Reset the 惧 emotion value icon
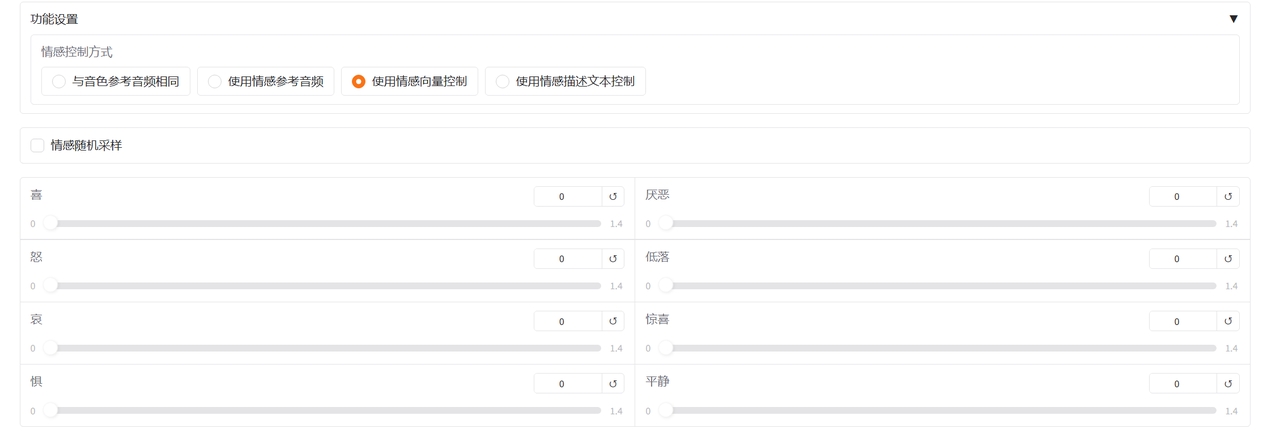The width and height of the screenshot is (1280, 437). point(613,384)
